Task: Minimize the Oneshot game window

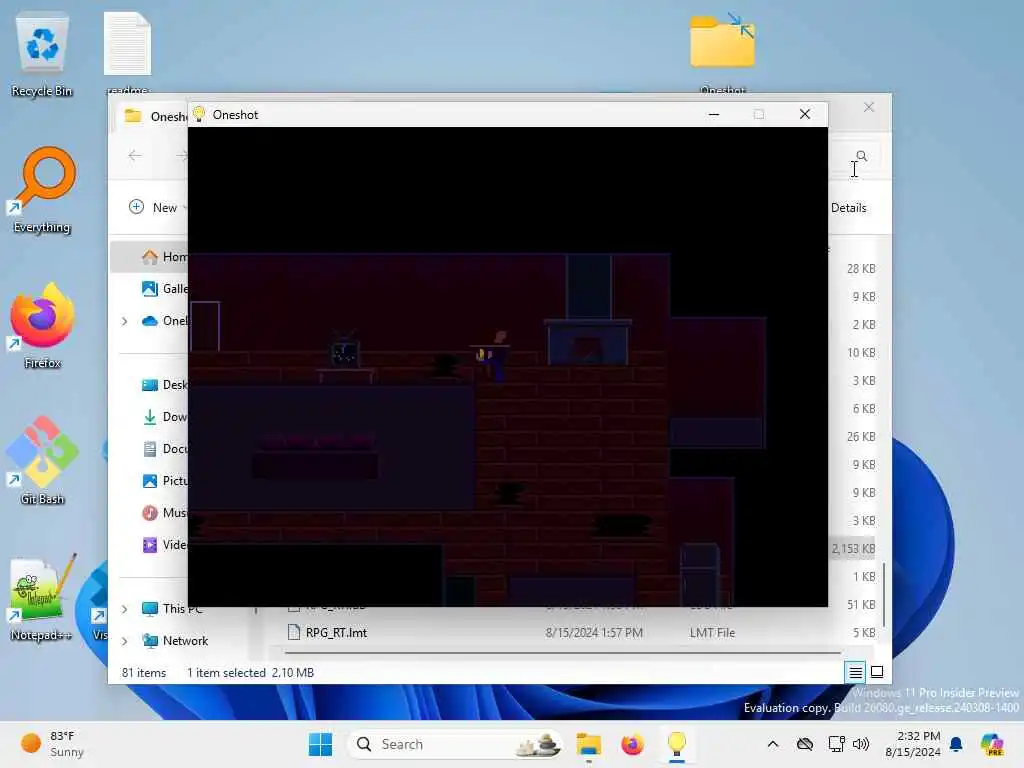Action: pyautogui.click(x=714, y=114)
